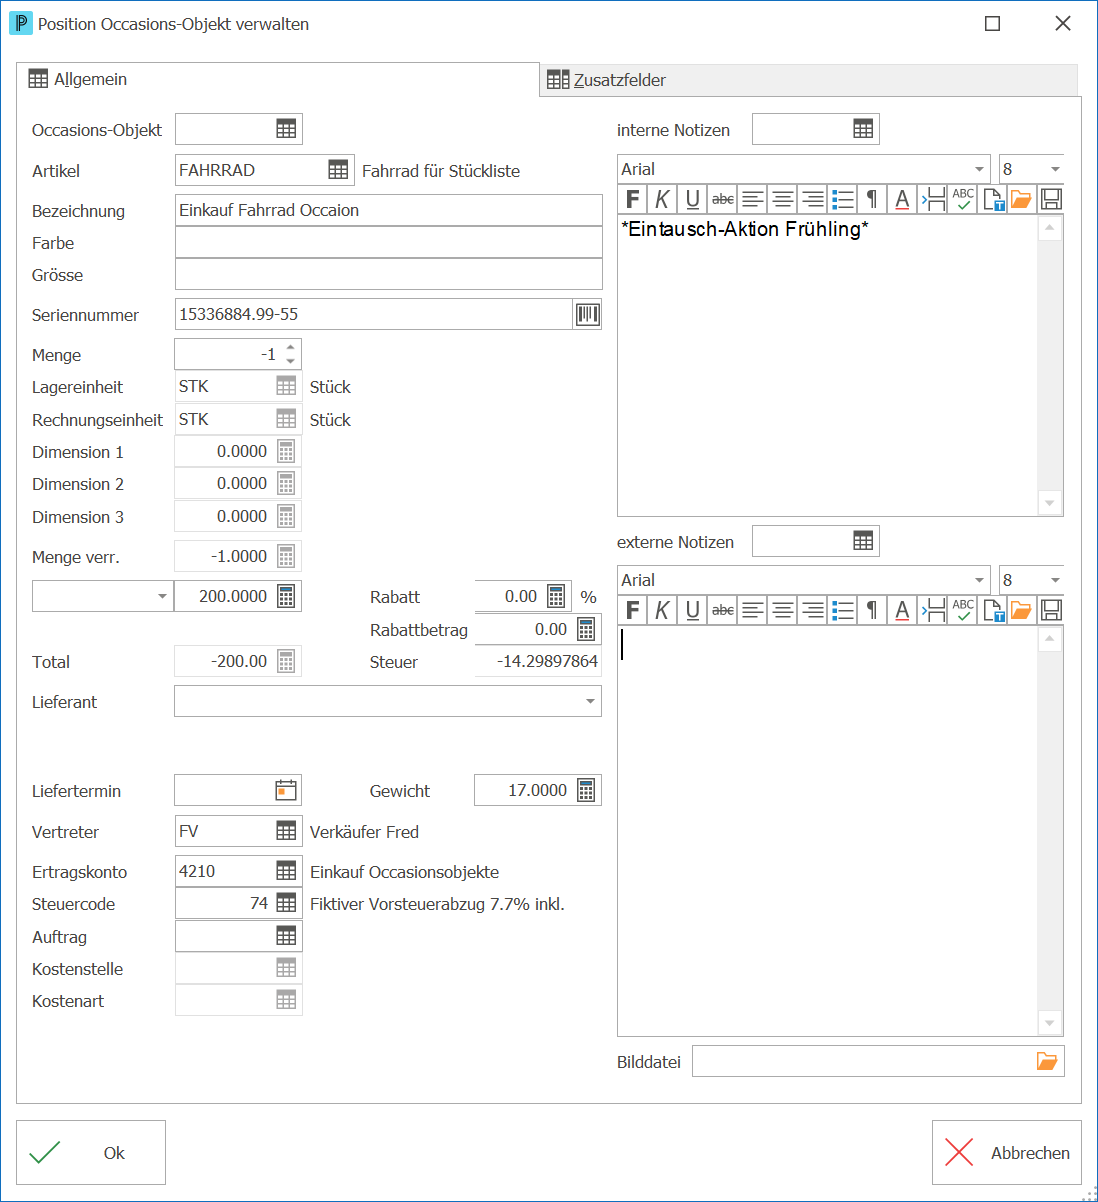
Task: Expand the font size dropdown for interne Notizen
Action: click(x=1055, y=169)
